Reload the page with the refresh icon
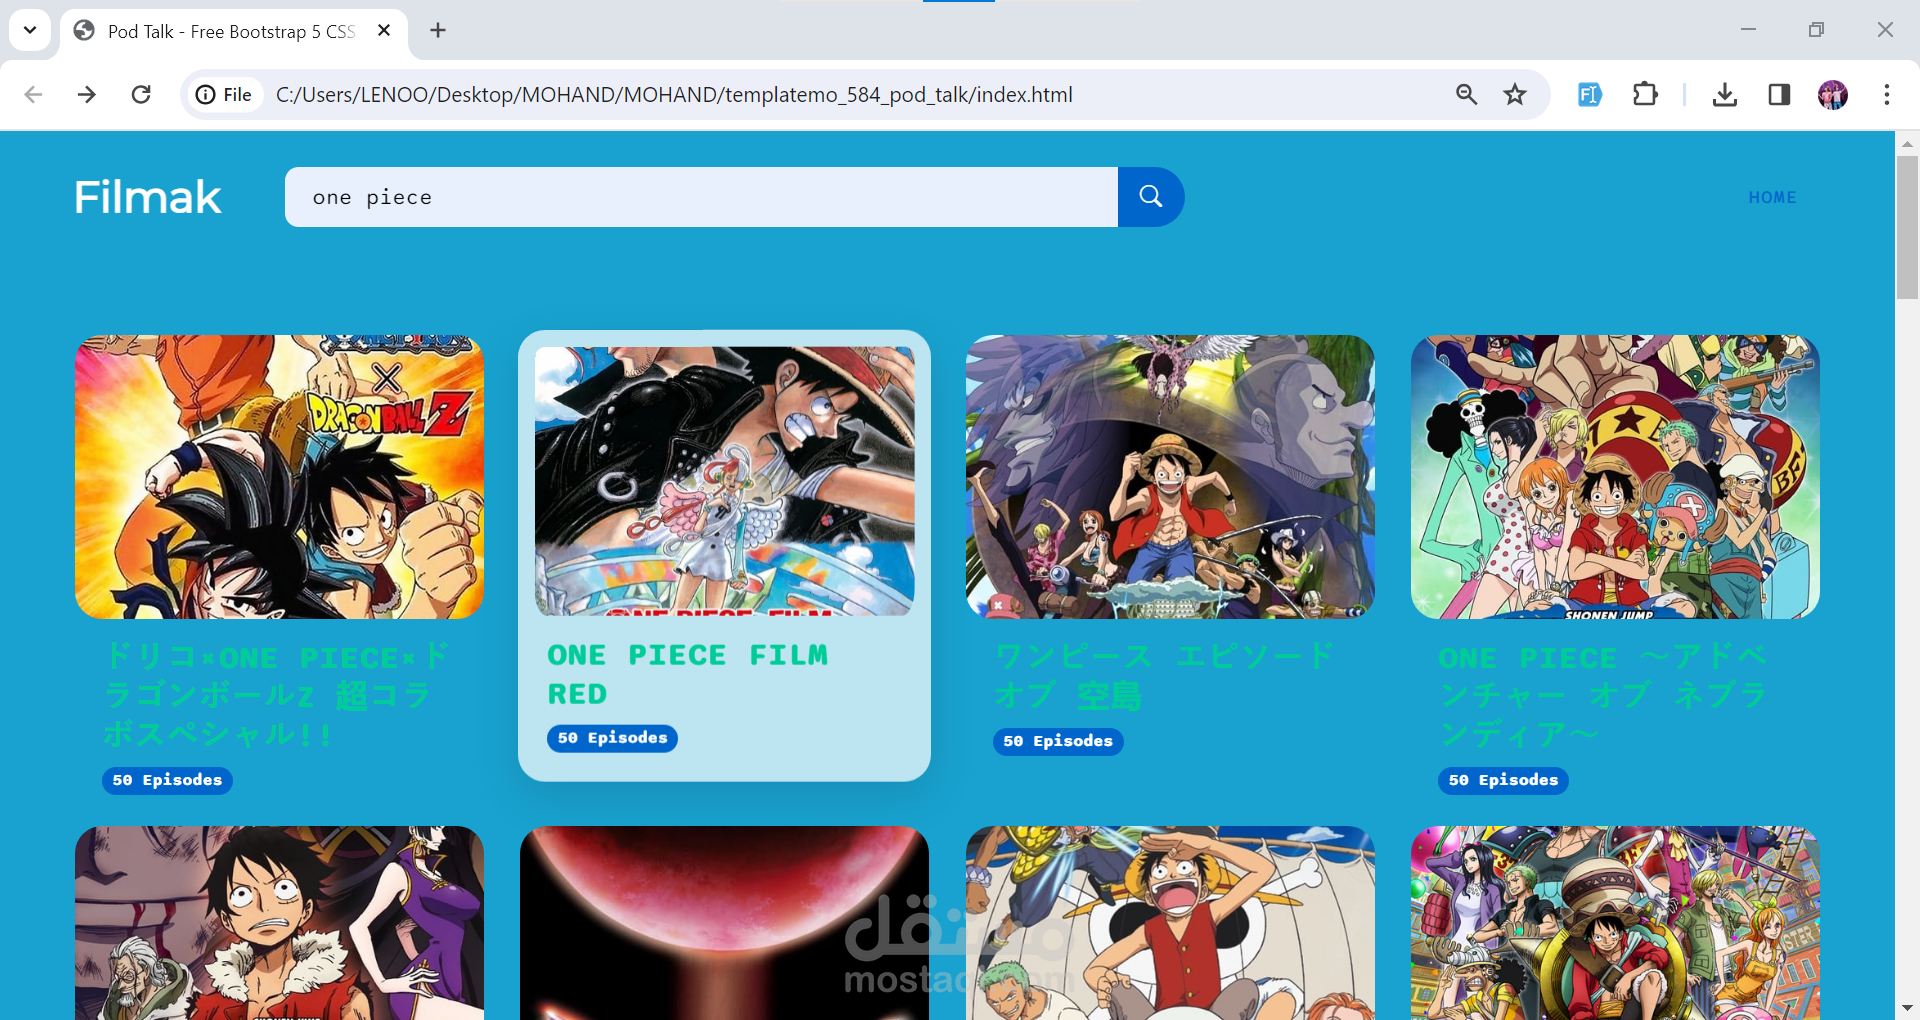 pyautogui.click(x=141, y=95)
